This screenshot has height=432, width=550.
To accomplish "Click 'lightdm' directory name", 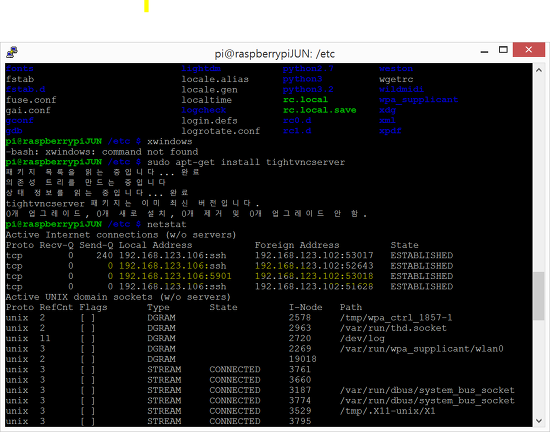I will coord(201,69).
